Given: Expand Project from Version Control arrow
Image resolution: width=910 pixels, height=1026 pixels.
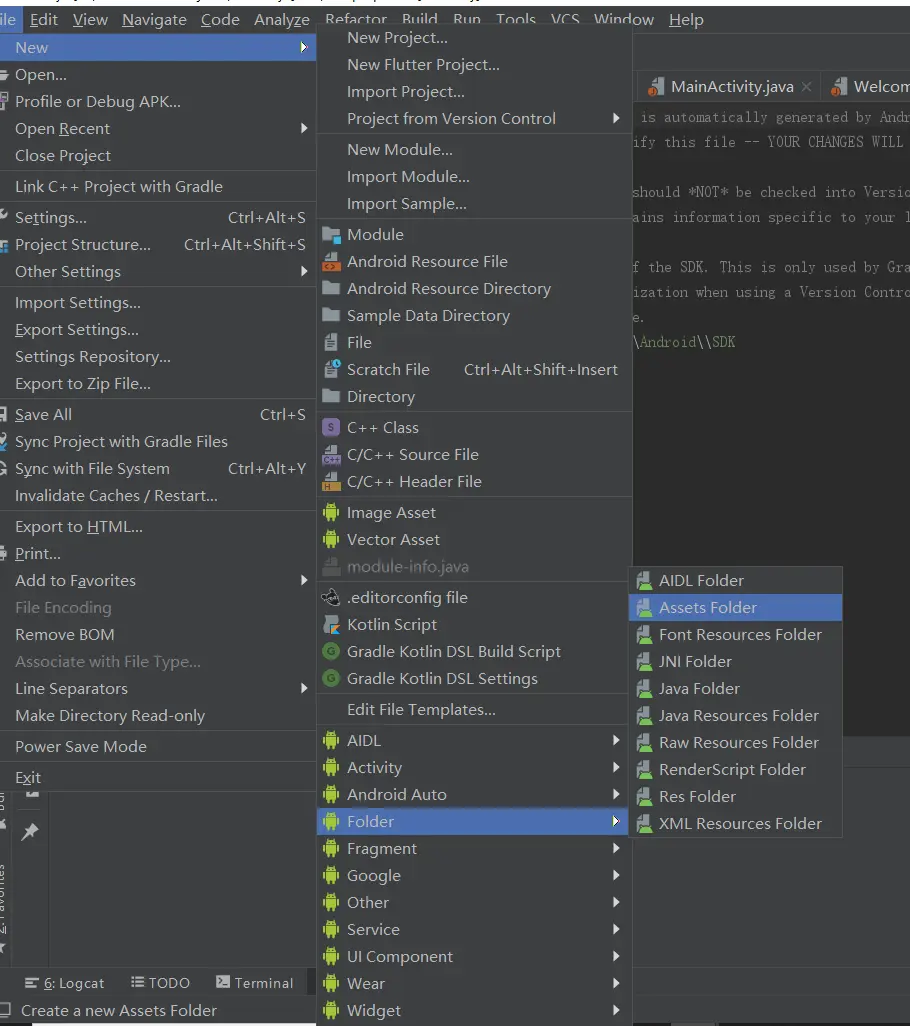Looking at the screenshot, I should [616, 118].
